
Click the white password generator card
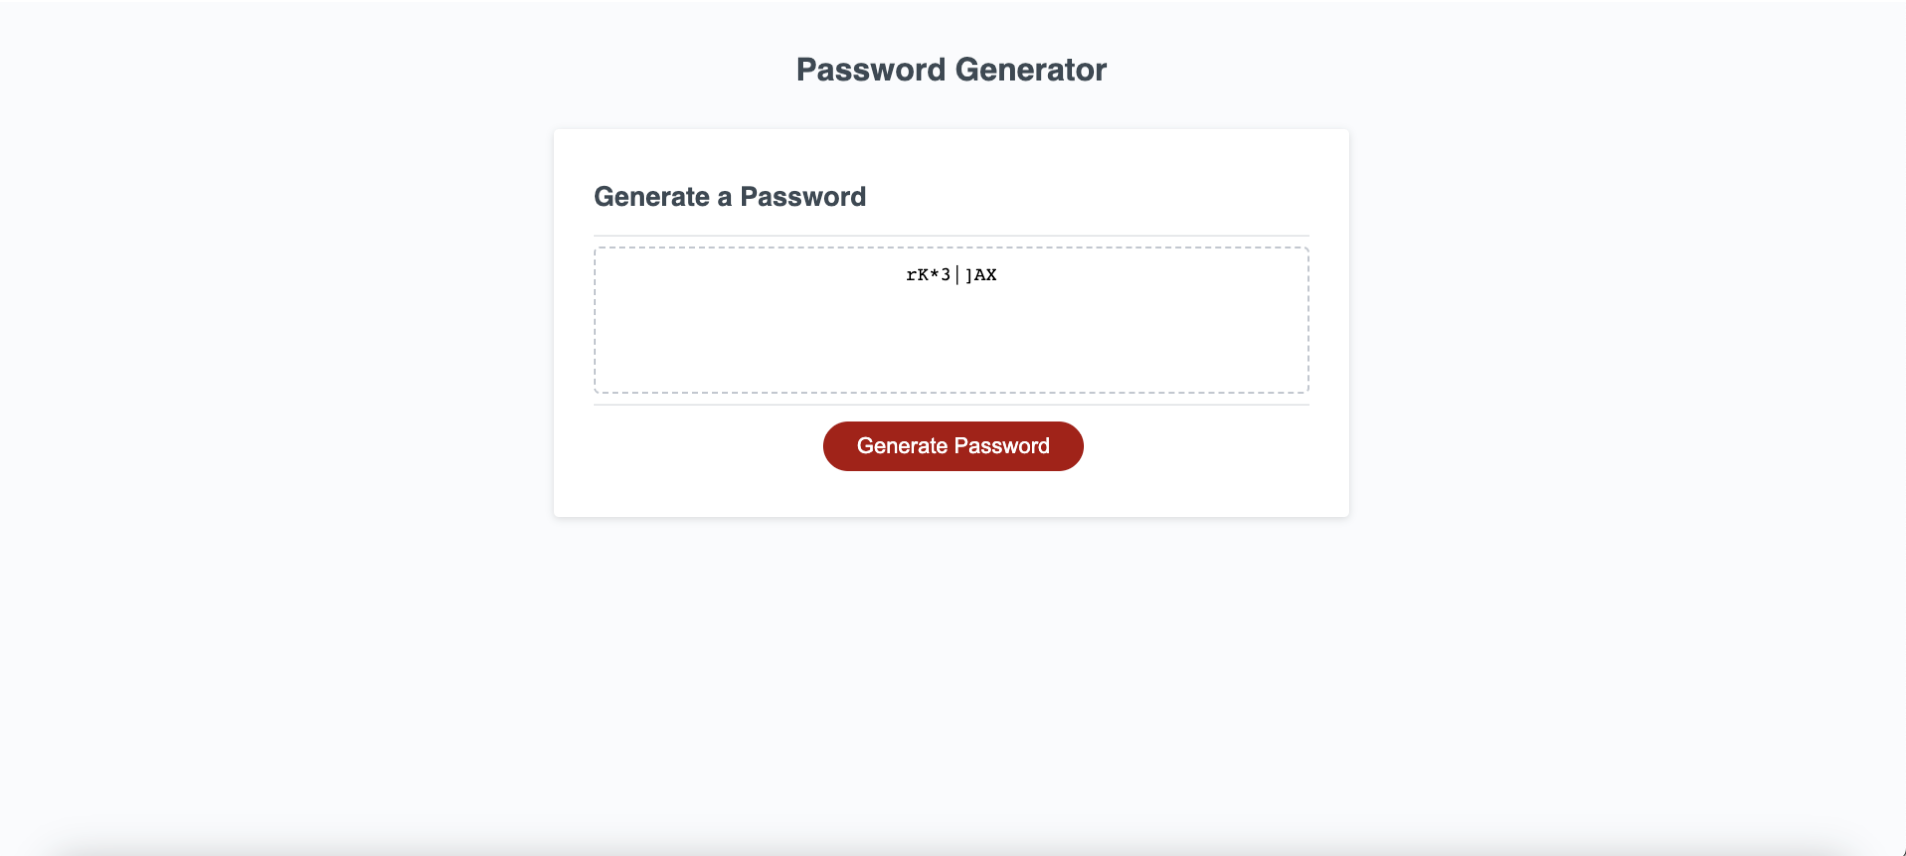950,490
